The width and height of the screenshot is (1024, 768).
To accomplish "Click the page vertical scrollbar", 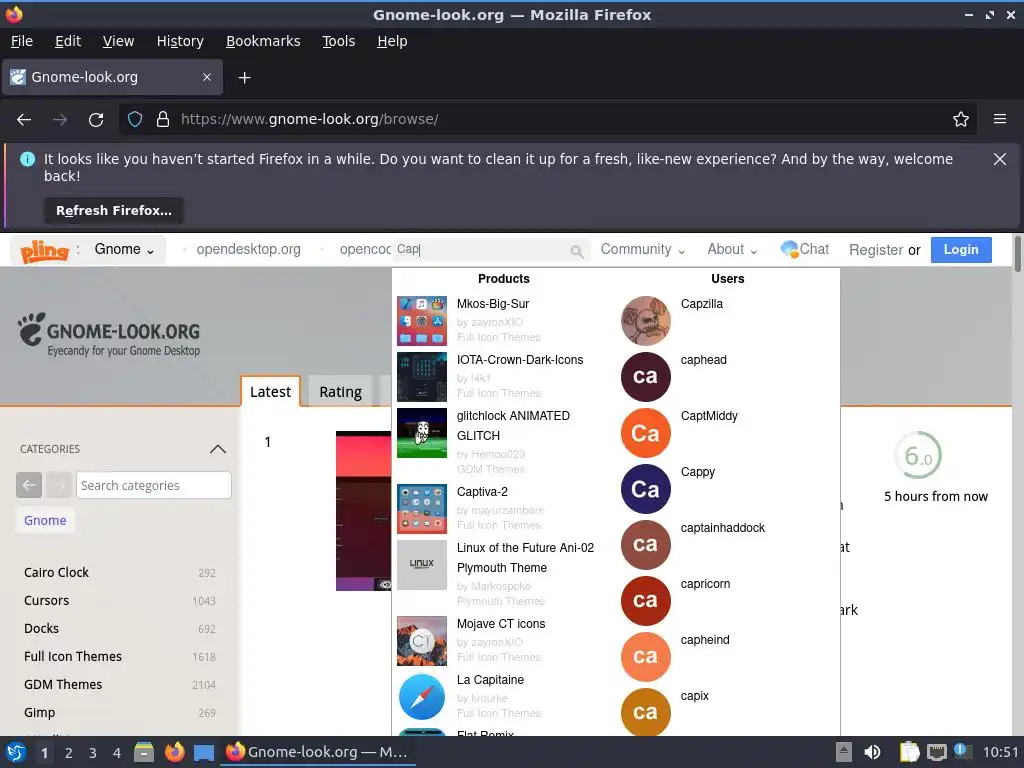I will (x=1017, y=253).
